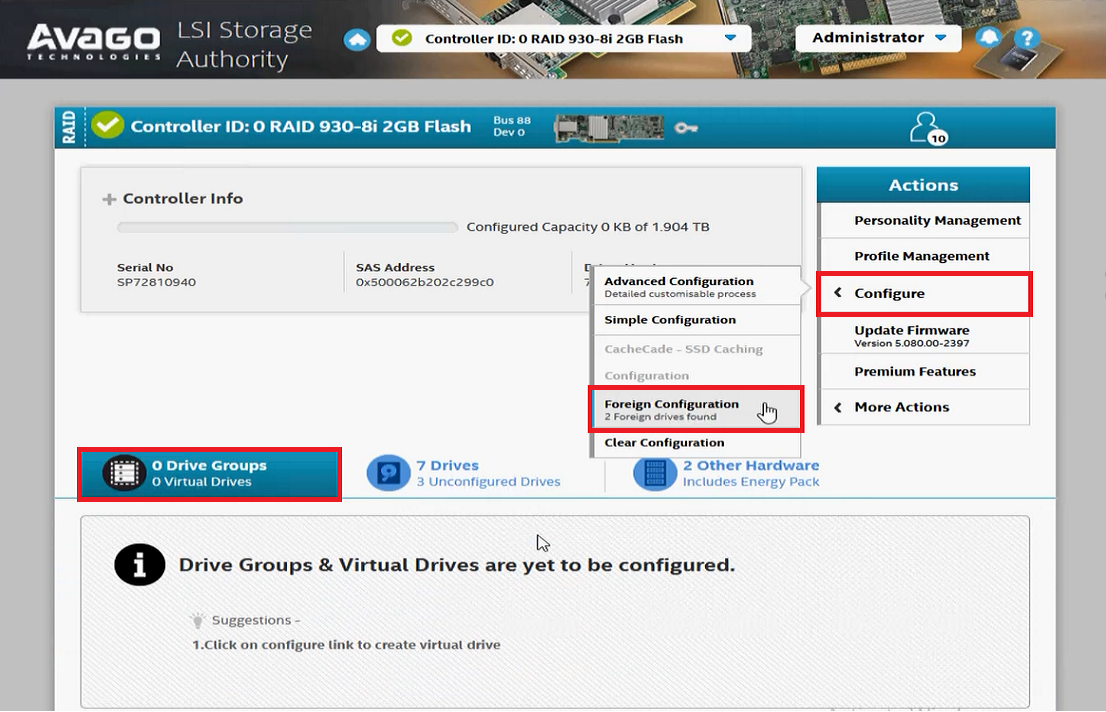Click the user count icon with badge 10
The height and width of the screenshot is (712, 1106).
pyautogui.click(x=926, y=128)
